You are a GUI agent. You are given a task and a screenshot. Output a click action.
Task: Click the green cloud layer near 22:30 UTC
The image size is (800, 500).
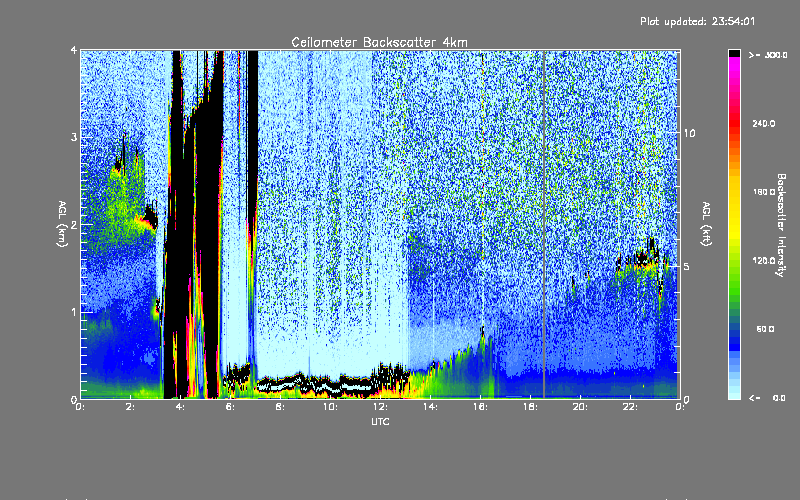pyautogui.click(x=641, y=270)
